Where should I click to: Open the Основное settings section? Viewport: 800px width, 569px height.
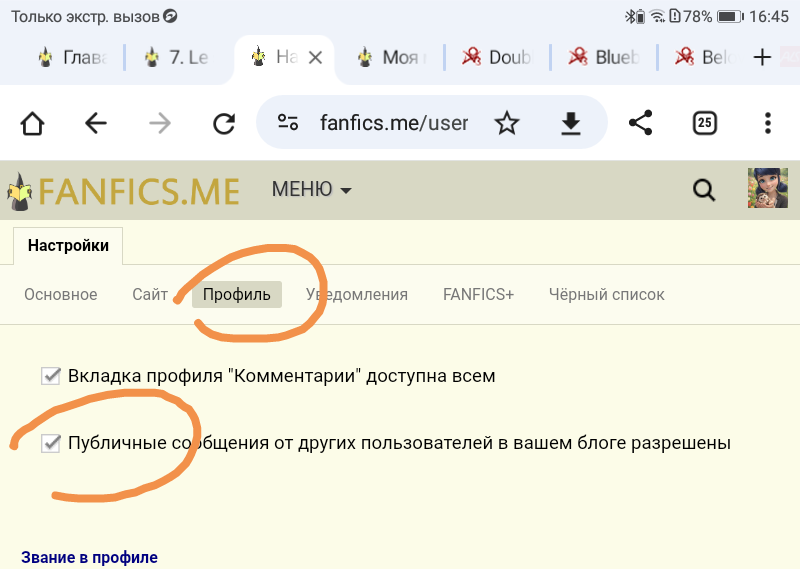(60, 294)
